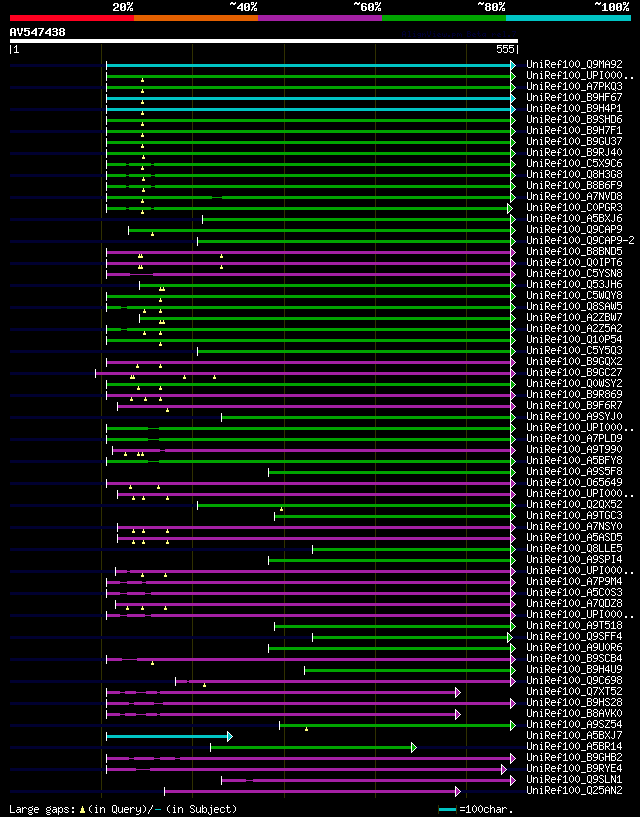640x817 pixels.
Task: Open hit UniRef100_B9H4P1
Action: point(574,108)
